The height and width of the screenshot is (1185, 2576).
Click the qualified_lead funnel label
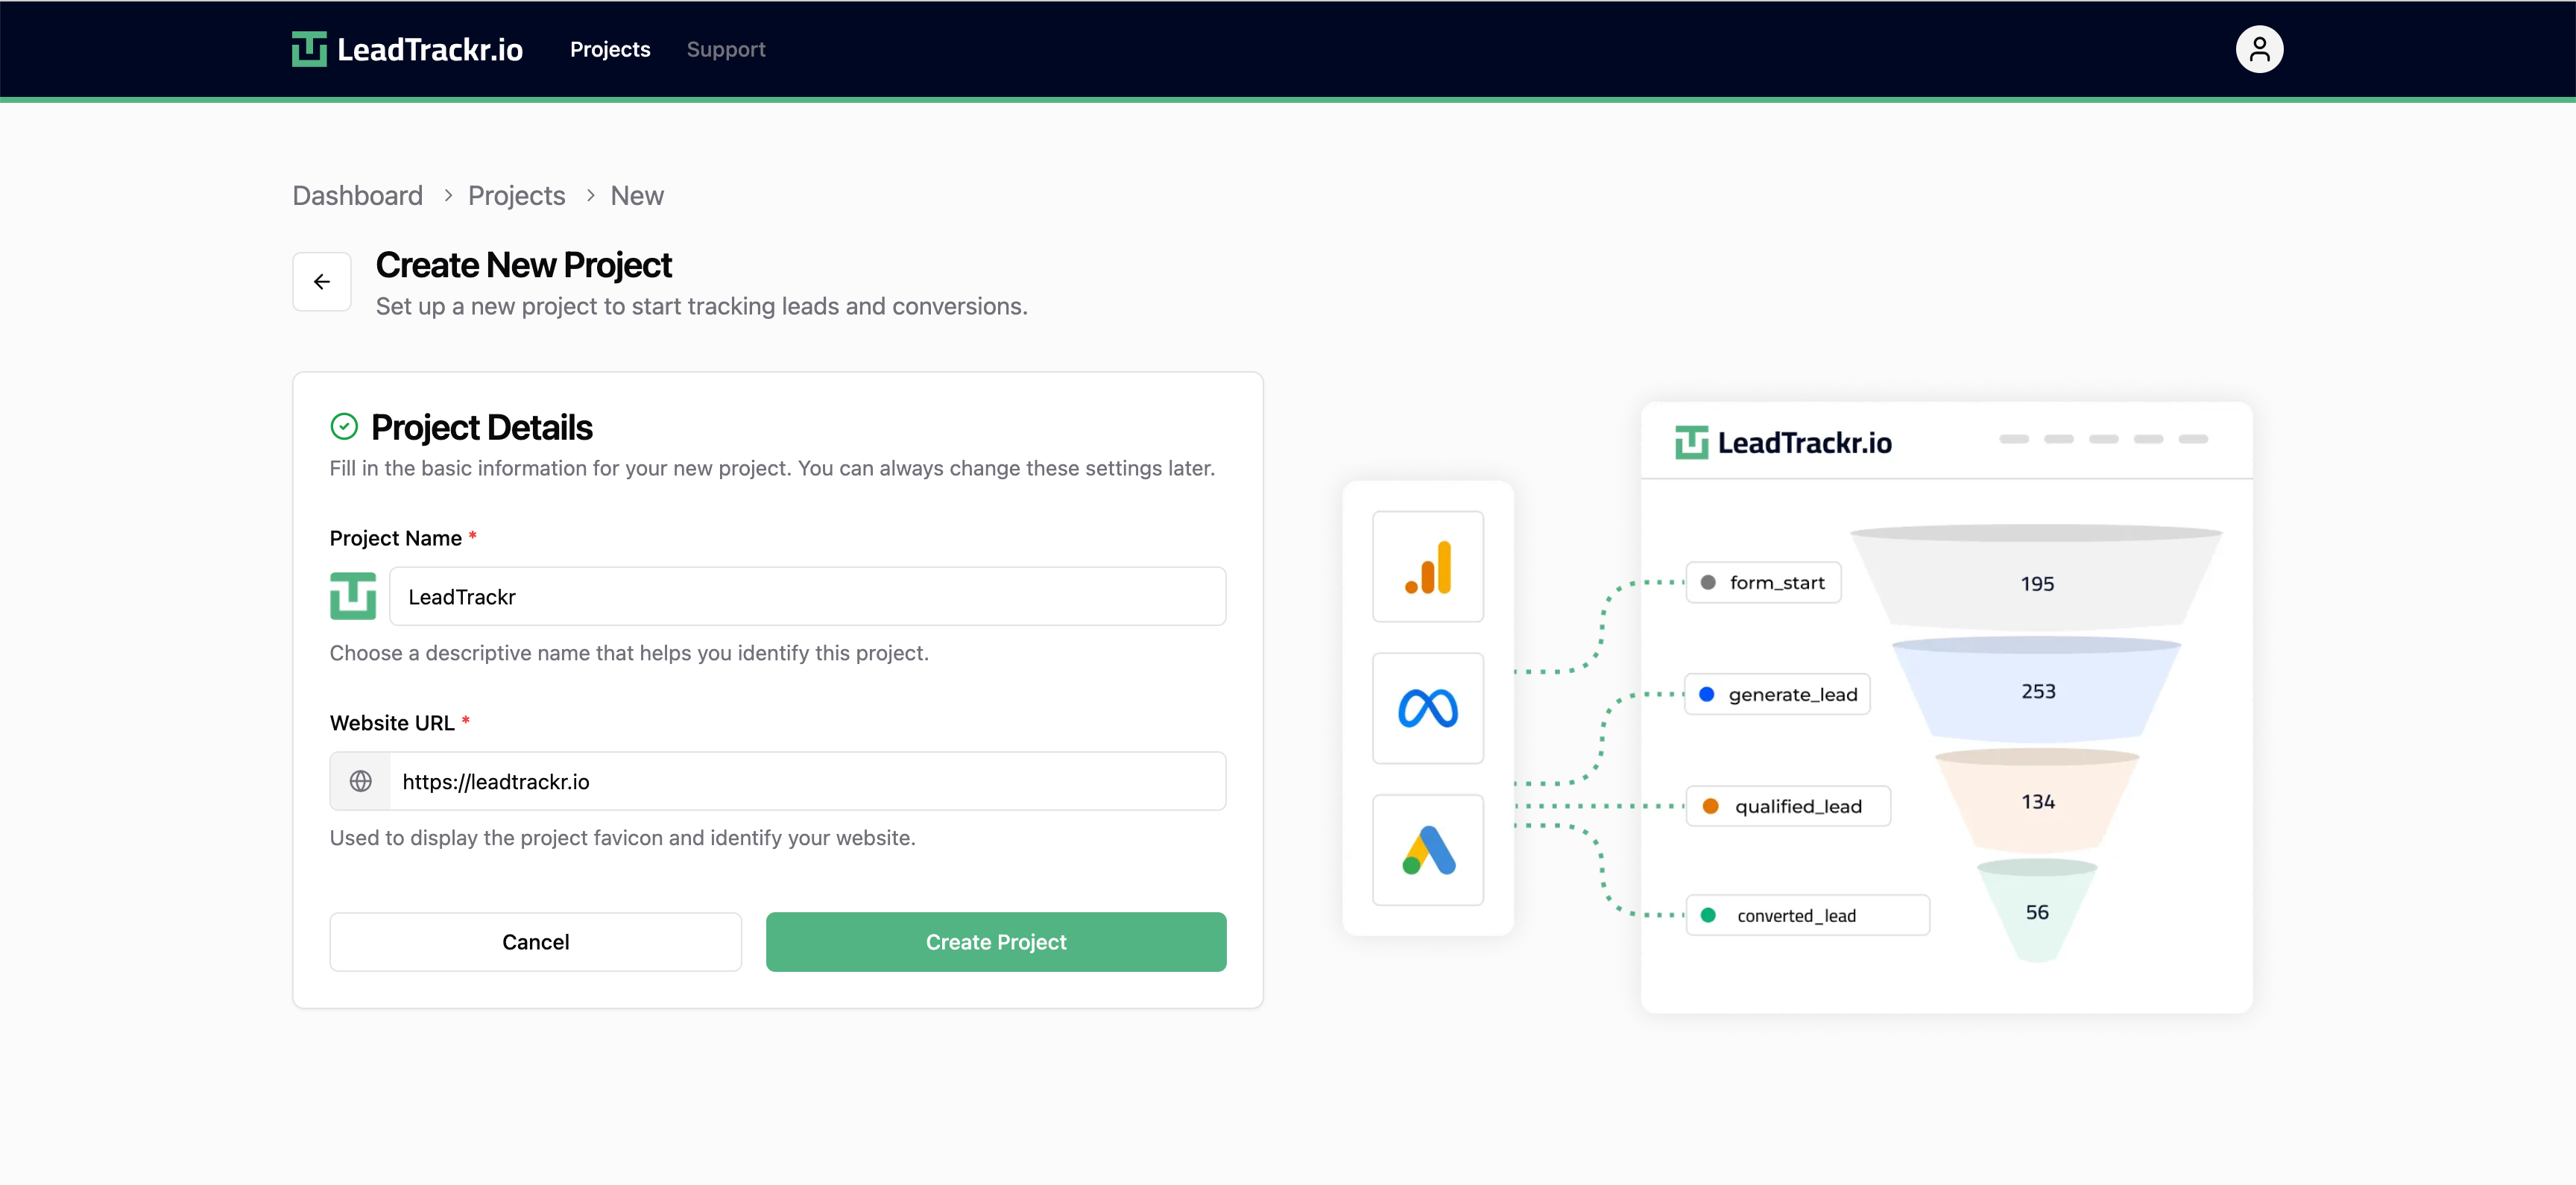click(x=1788, y=805)
